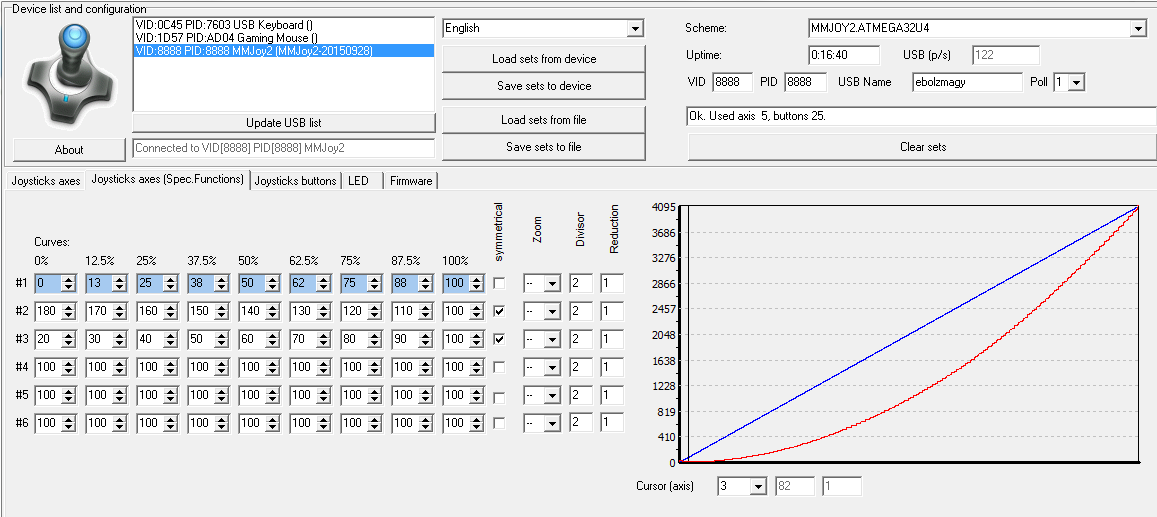
Task: Click the USB Name text field
Action: click(966, 83)
